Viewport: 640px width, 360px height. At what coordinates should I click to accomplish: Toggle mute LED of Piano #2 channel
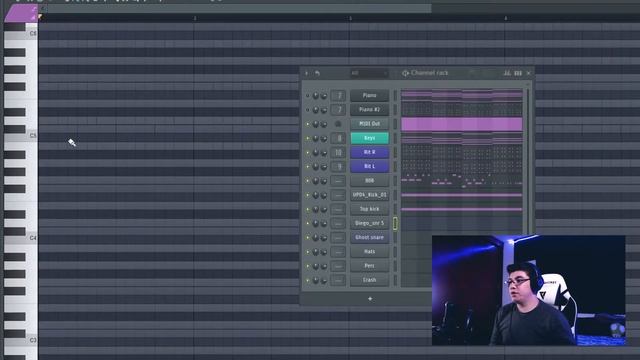(x=308, y=110)
